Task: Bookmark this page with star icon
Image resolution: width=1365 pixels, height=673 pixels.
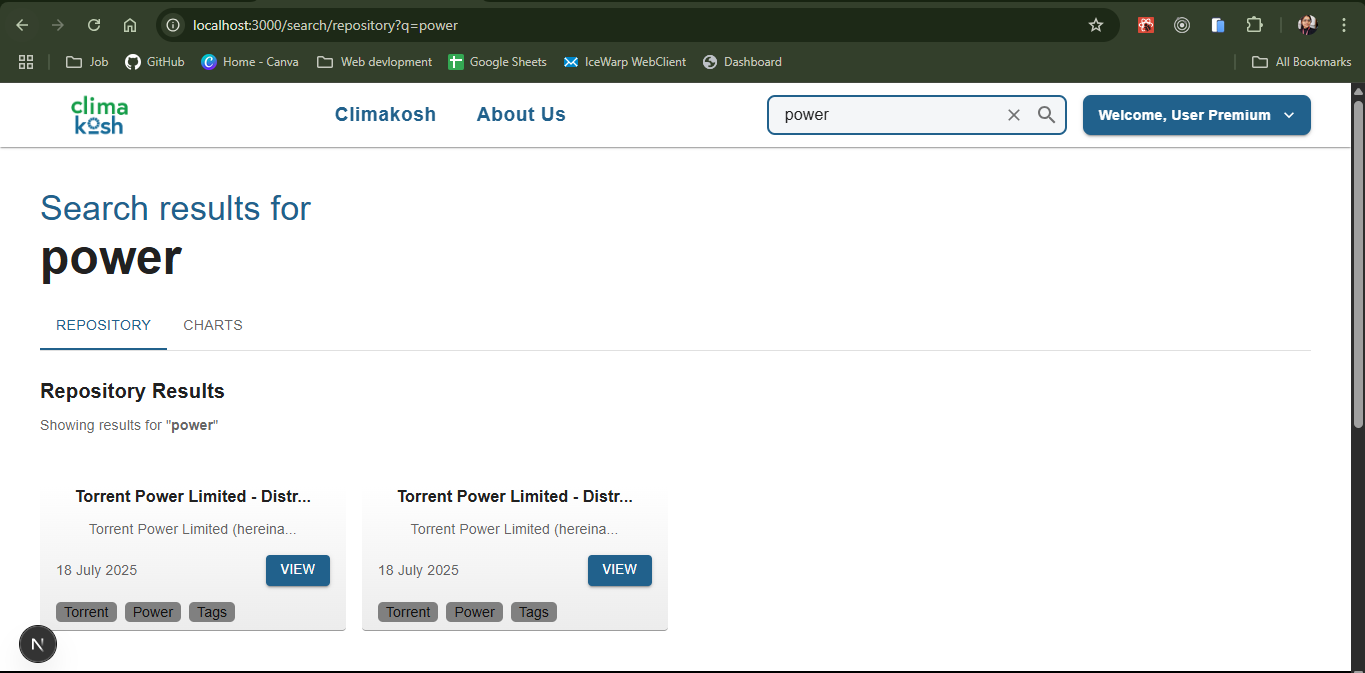Action: pos(1095,25)
